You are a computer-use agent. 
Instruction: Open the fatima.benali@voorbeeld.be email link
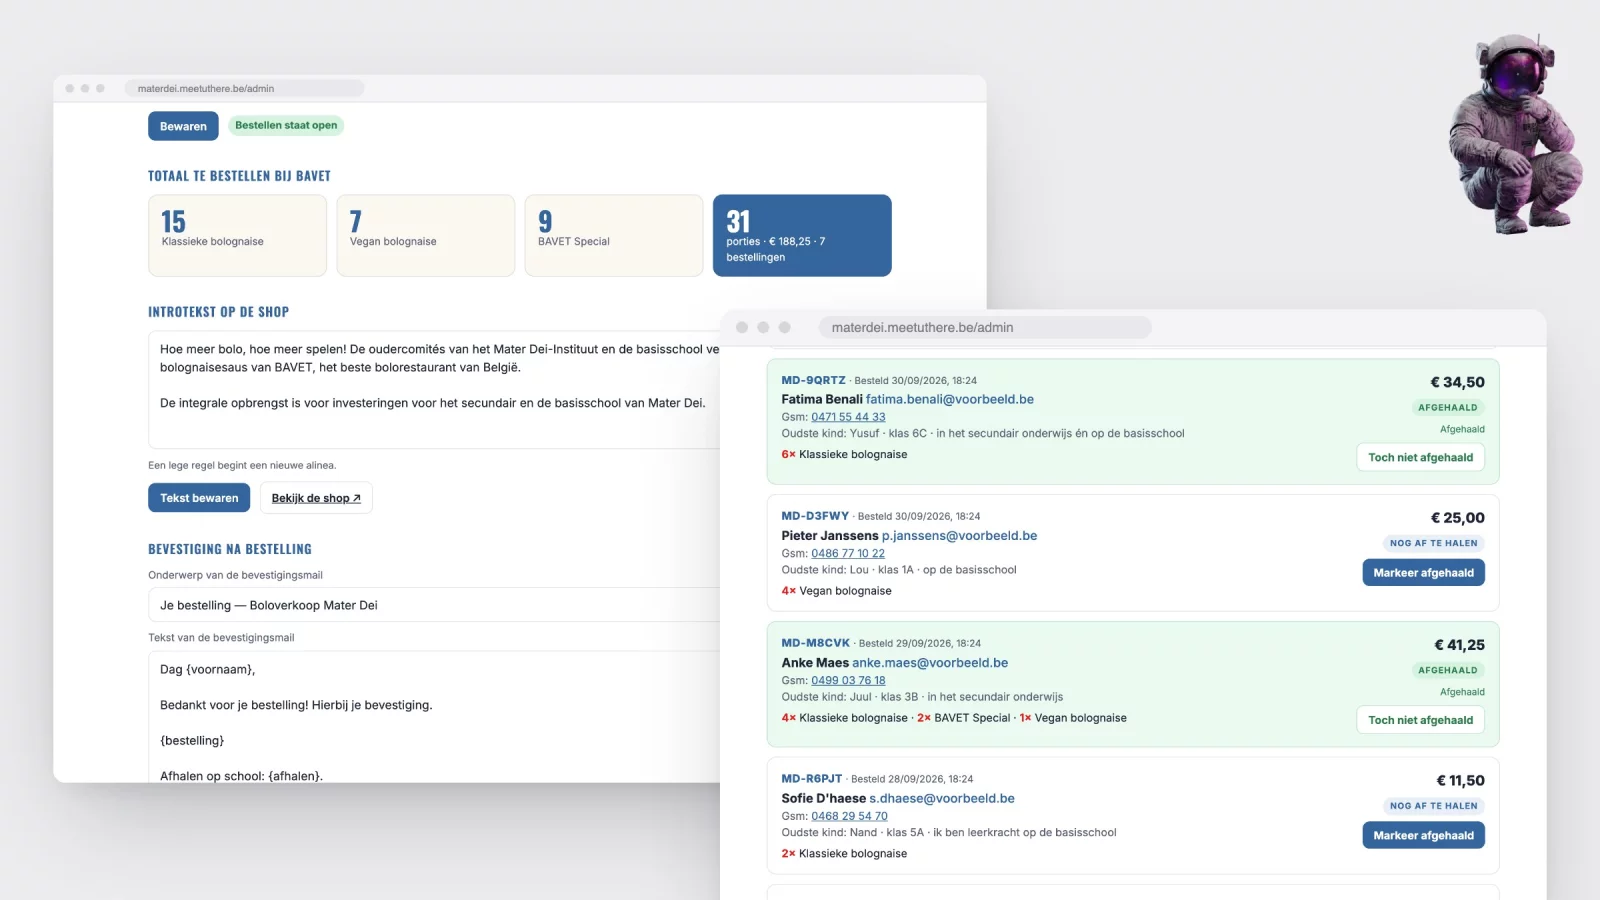pos(949,399)
